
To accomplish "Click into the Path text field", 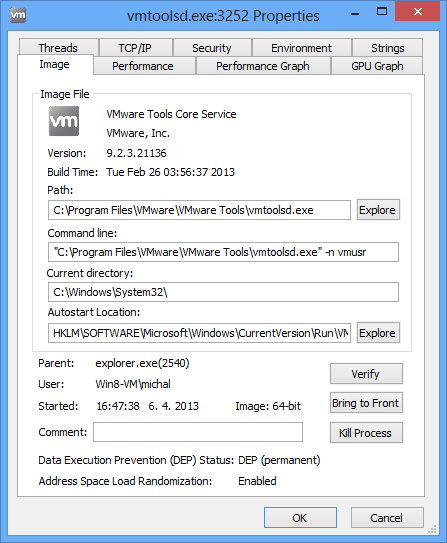I will click(x=199, y=210).
